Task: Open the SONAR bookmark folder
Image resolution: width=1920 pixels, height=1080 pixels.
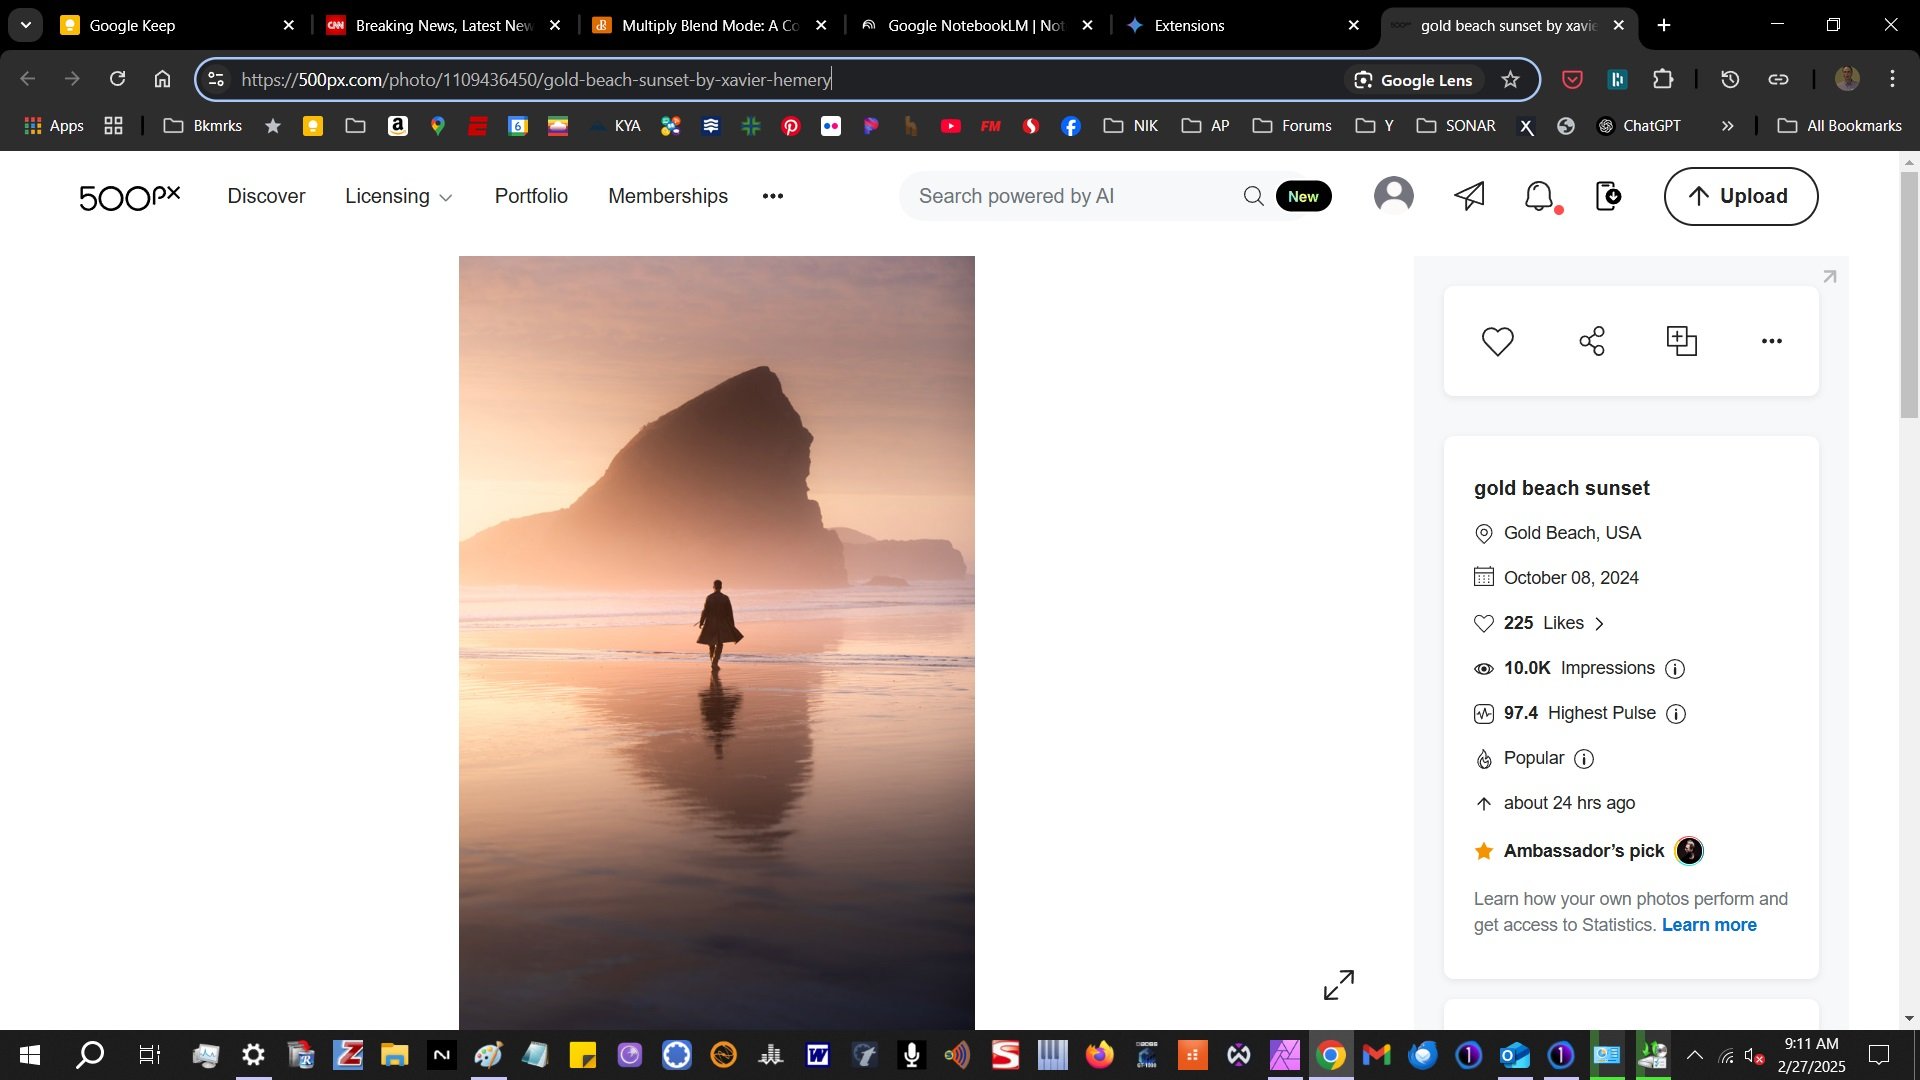Action: [1456, 126]
